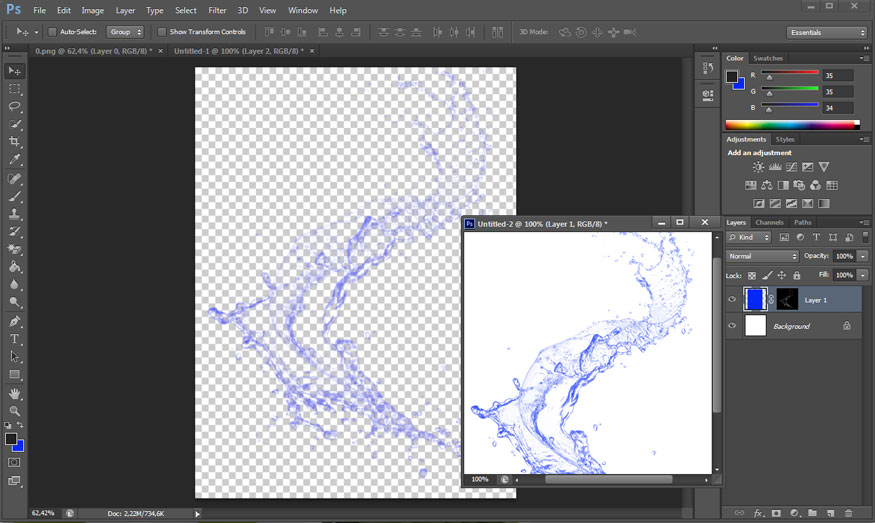The height and width of the screenshot is (523, 875).
Task: Click the Layer 1 mask thumbnail
Action: point(787,299)
